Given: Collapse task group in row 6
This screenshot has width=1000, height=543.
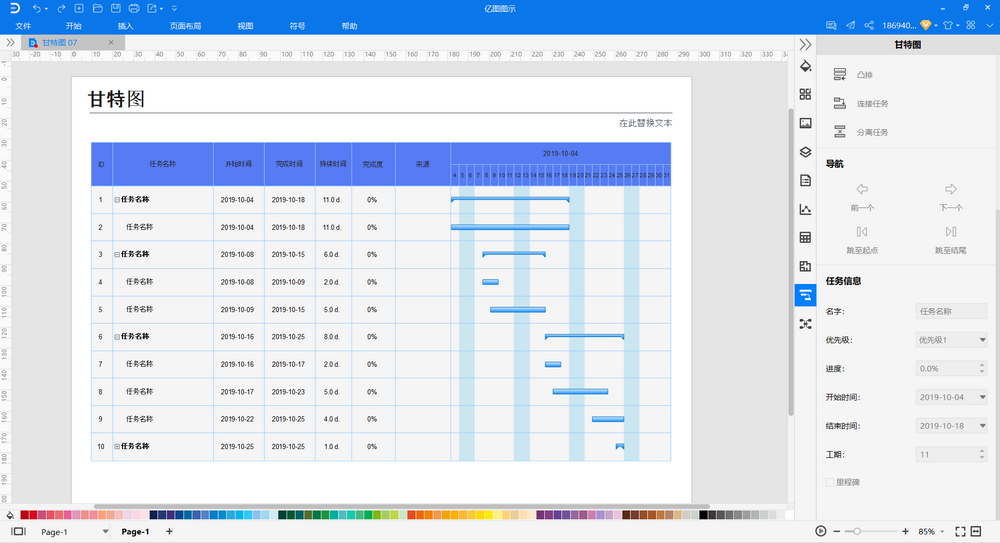Looking at the screenshot, I should pos(117,337).
